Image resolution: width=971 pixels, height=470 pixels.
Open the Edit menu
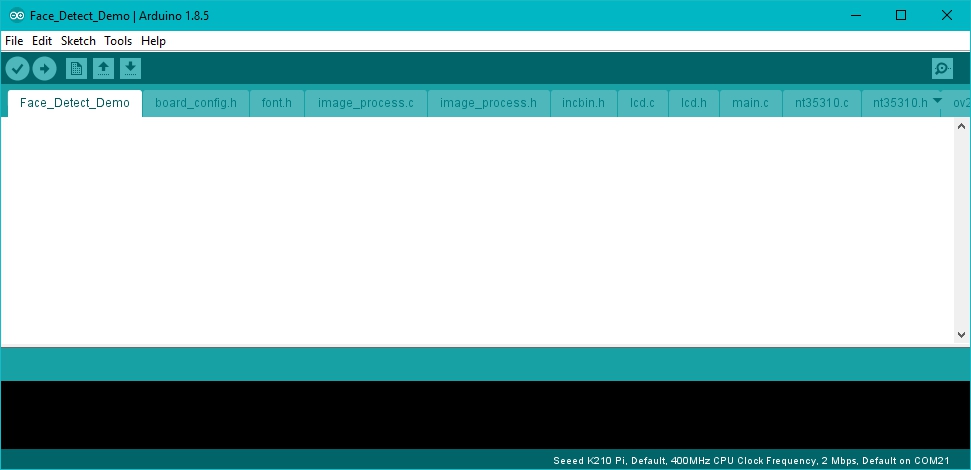[42, 41]
